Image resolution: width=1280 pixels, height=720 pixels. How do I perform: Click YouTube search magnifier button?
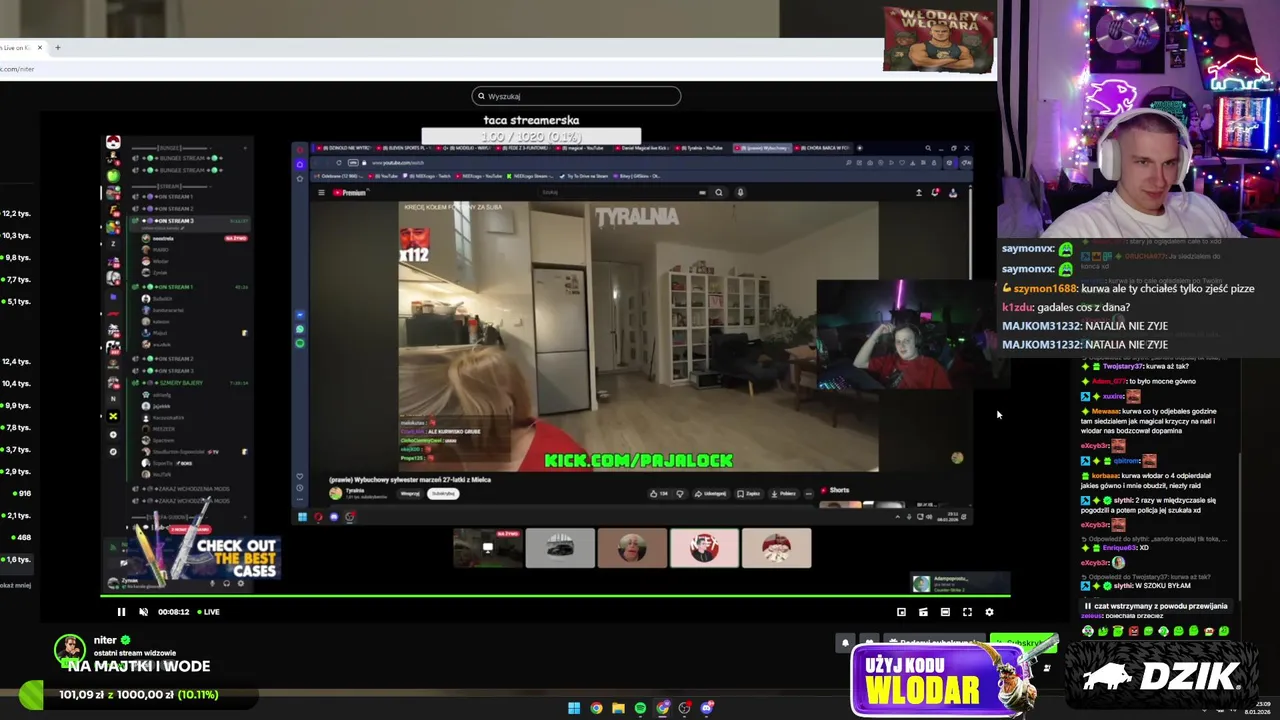(x=718, y=193)
